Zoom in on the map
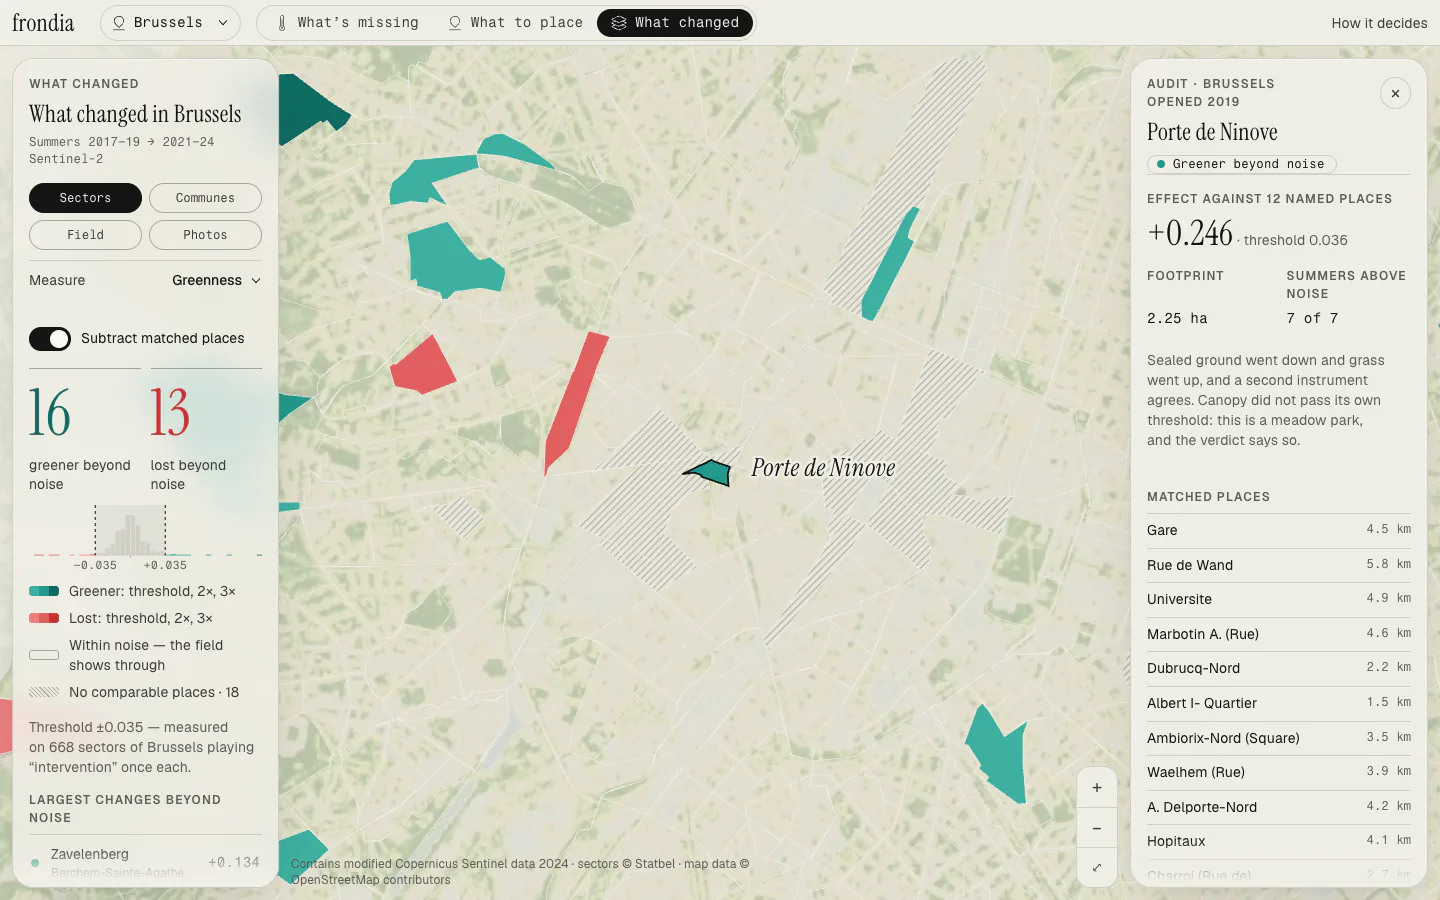This screenshot has height=900, width=1440. (x=1097, y=788)
